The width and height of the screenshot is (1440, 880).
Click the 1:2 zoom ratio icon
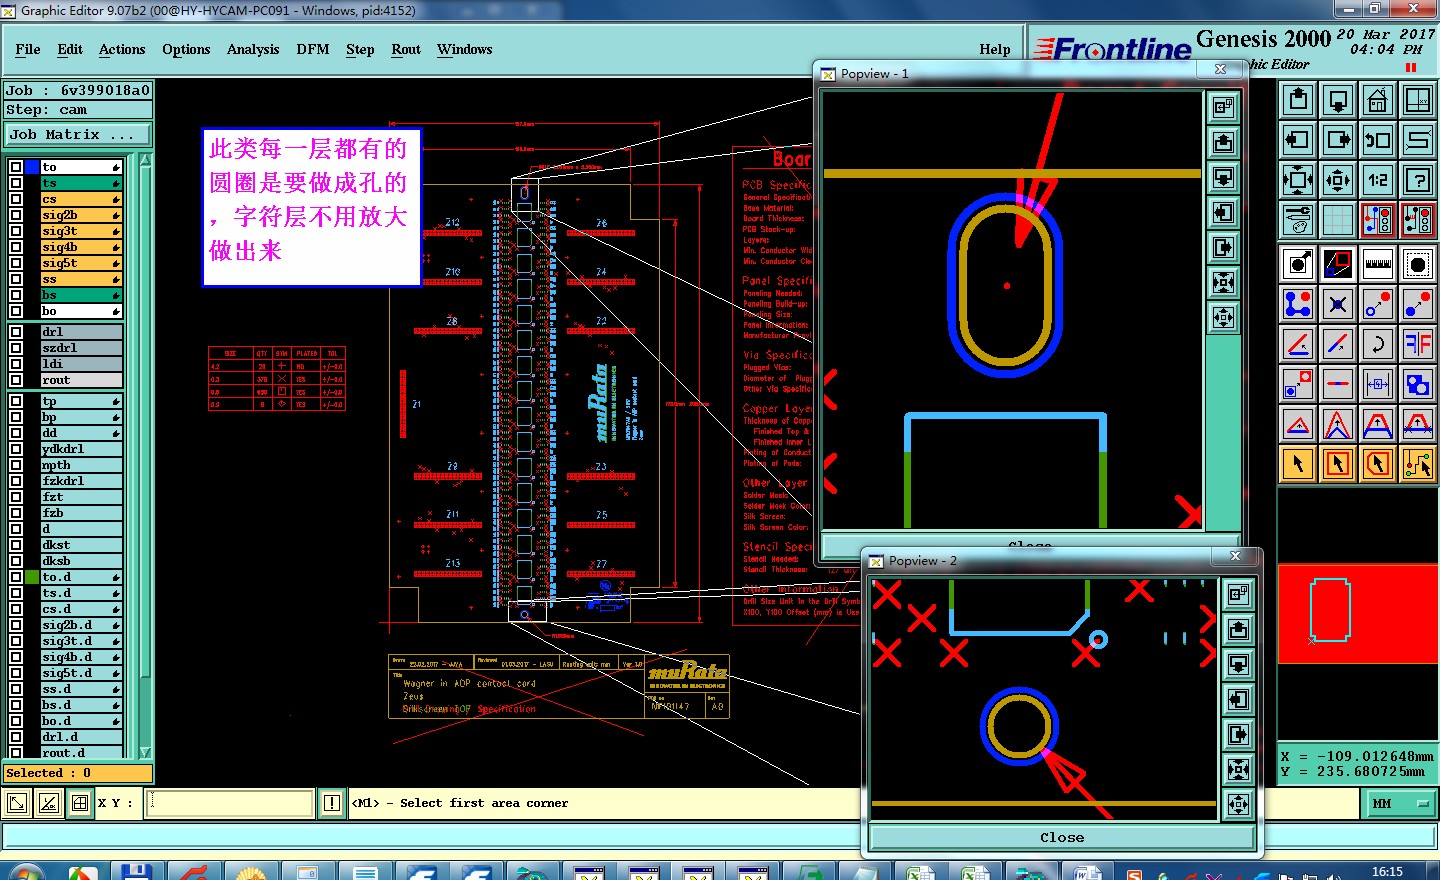pos(1378,180)
